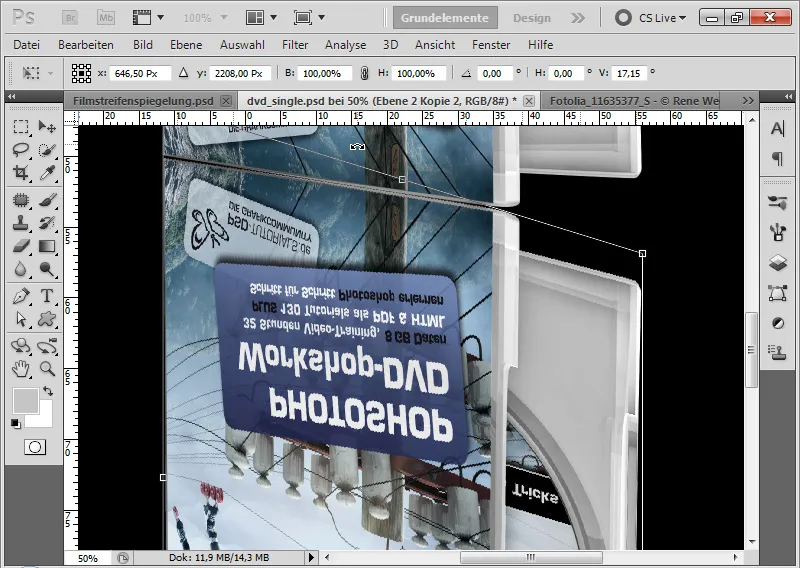The image size is (800, 568).
Task: Activate the Grundelemente workspace
Action: [x=445, y=18]
